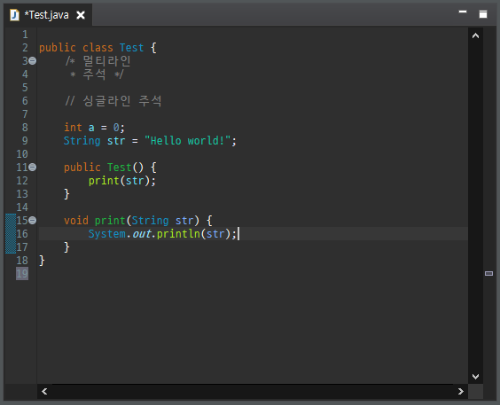
Task: Click the class name 'Test' on line 2
Action: (x=132, y=48)
